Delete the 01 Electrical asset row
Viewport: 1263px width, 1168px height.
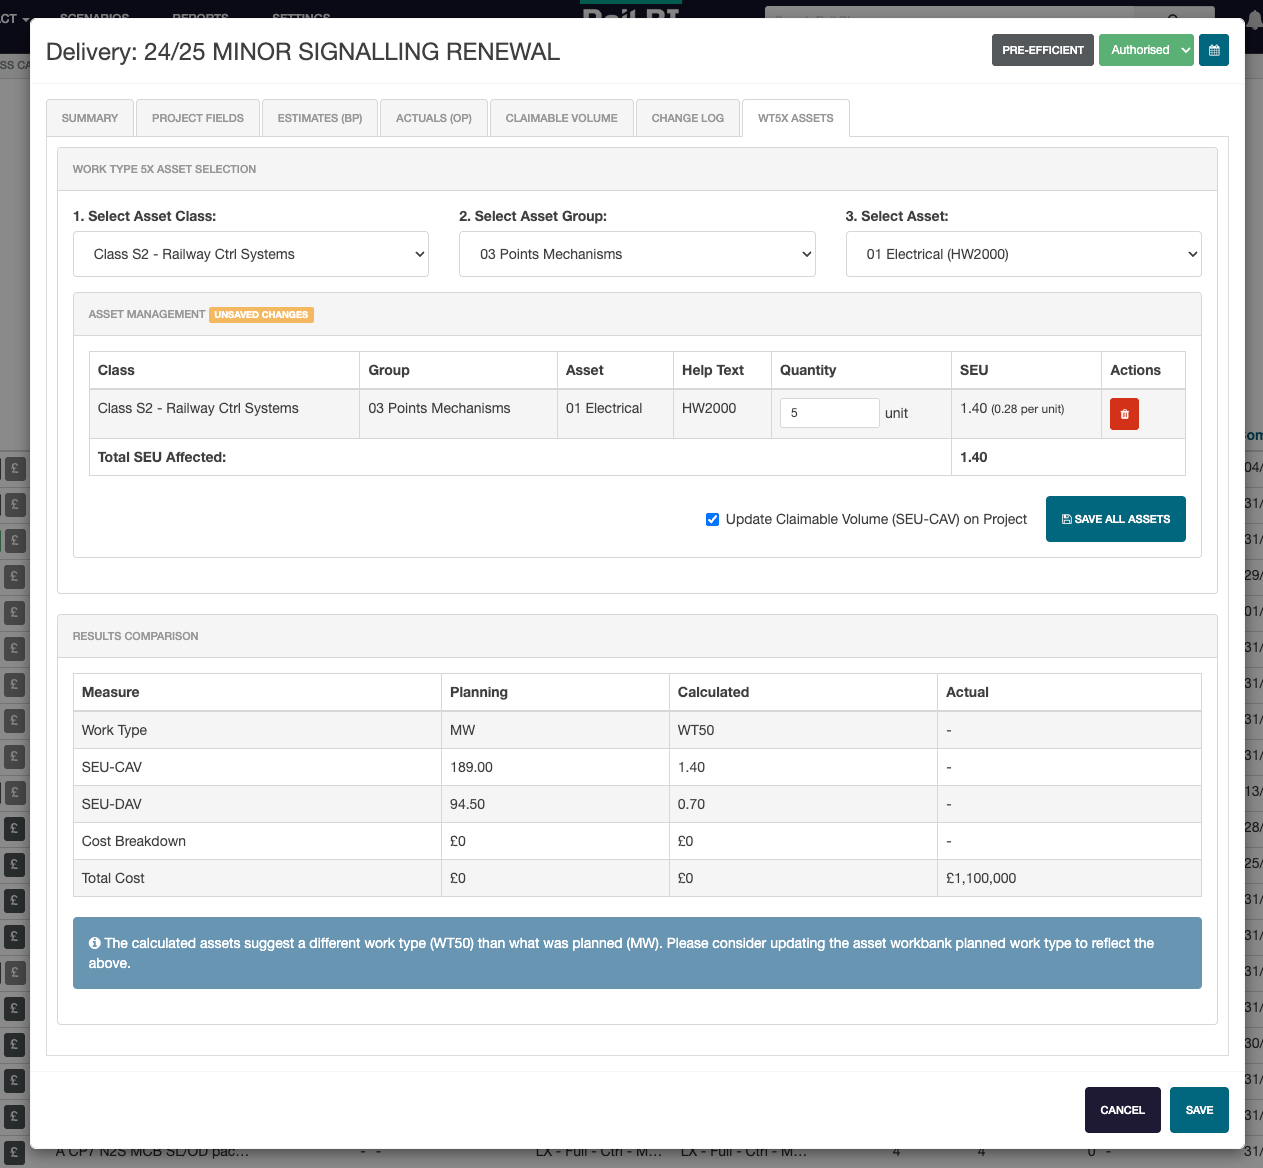coord(1124,414)
